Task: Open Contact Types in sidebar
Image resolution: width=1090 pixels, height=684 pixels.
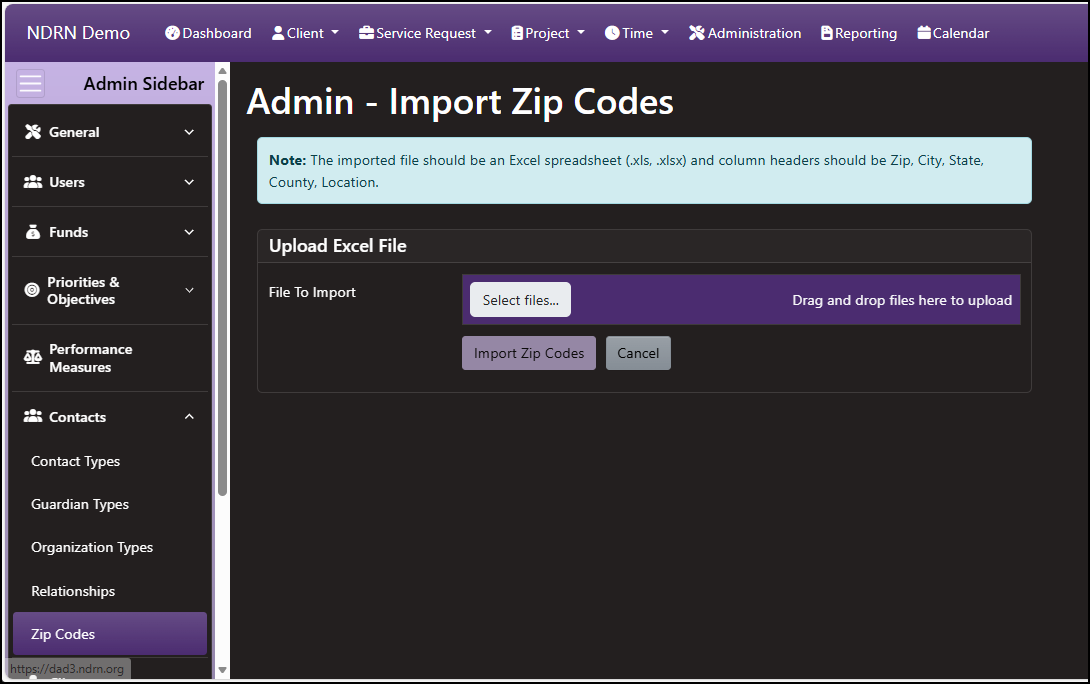Action: [75, 462]
